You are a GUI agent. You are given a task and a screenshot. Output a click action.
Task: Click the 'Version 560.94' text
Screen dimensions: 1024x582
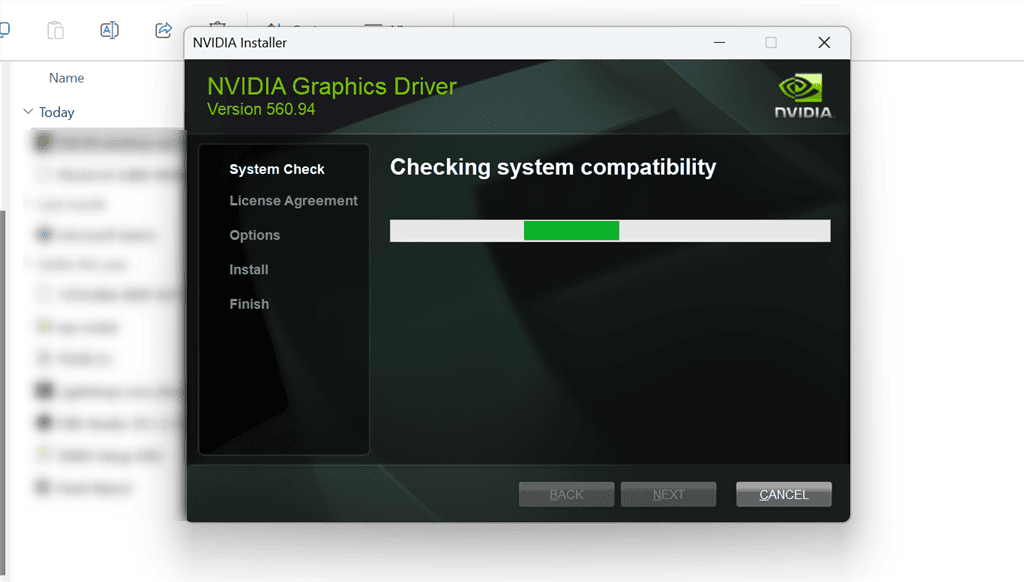click(261, 109)
